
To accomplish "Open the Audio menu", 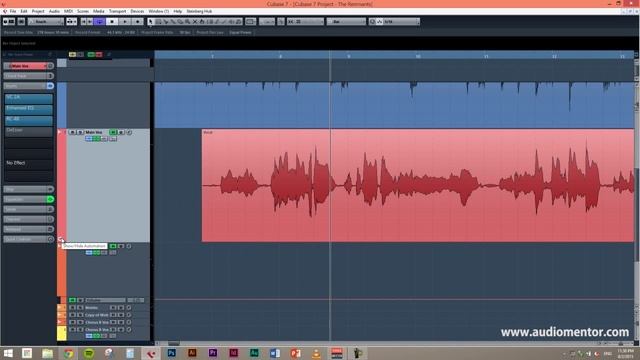I will coord(54,11).
